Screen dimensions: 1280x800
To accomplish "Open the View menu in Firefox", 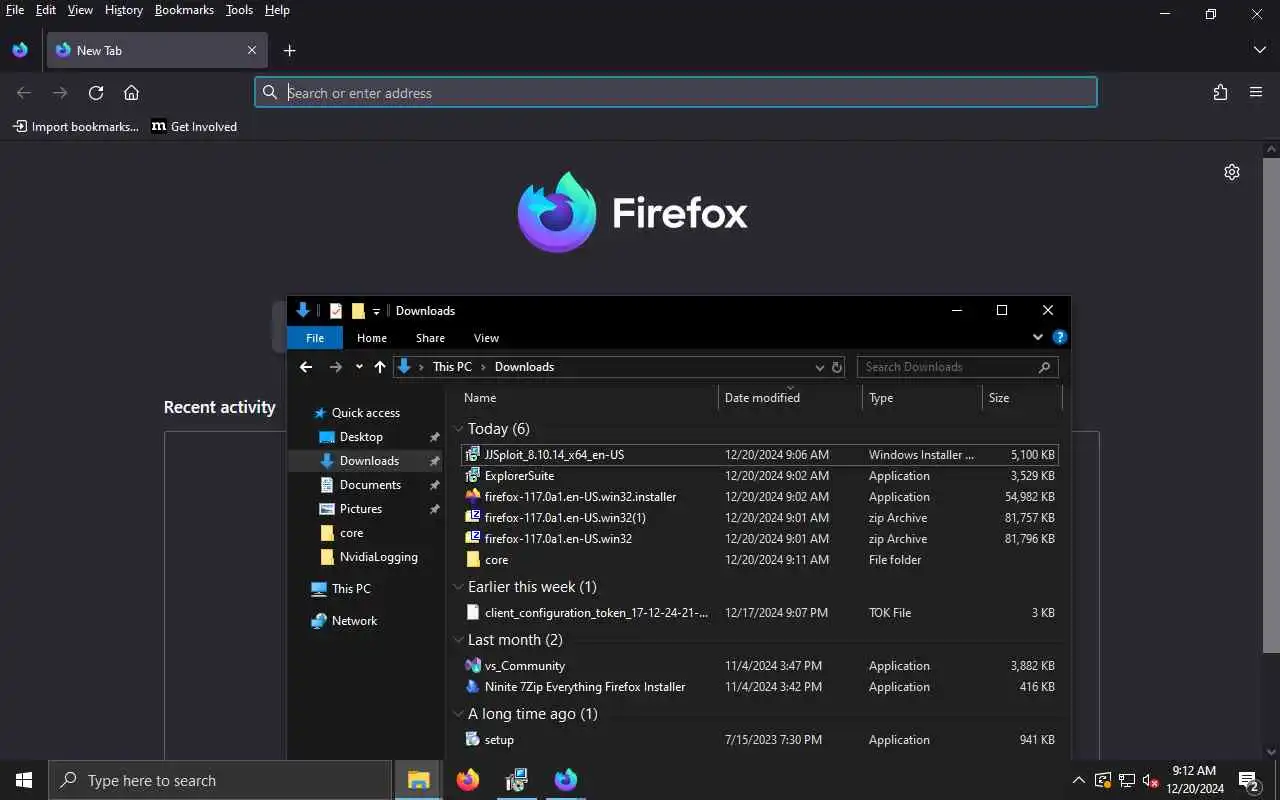I will click(80, 10).
